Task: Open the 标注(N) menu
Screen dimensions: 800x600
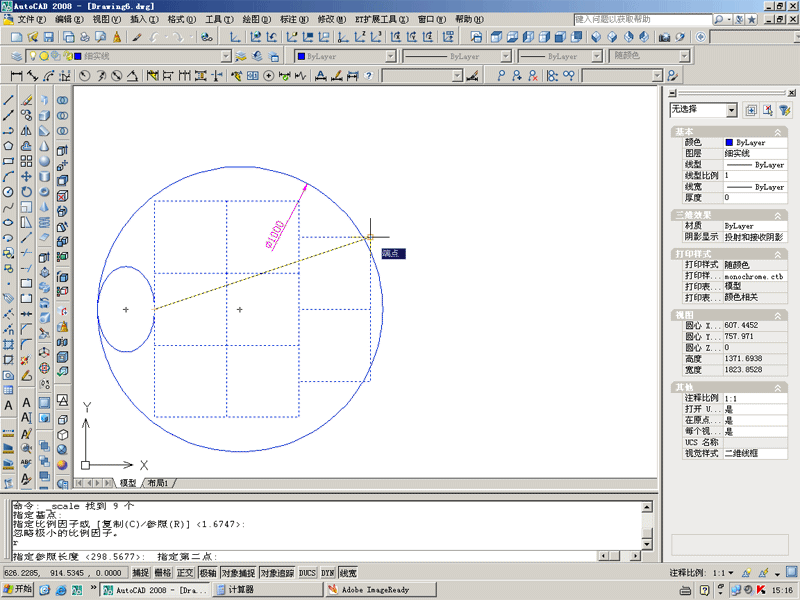Action: [x=294, y=19]
